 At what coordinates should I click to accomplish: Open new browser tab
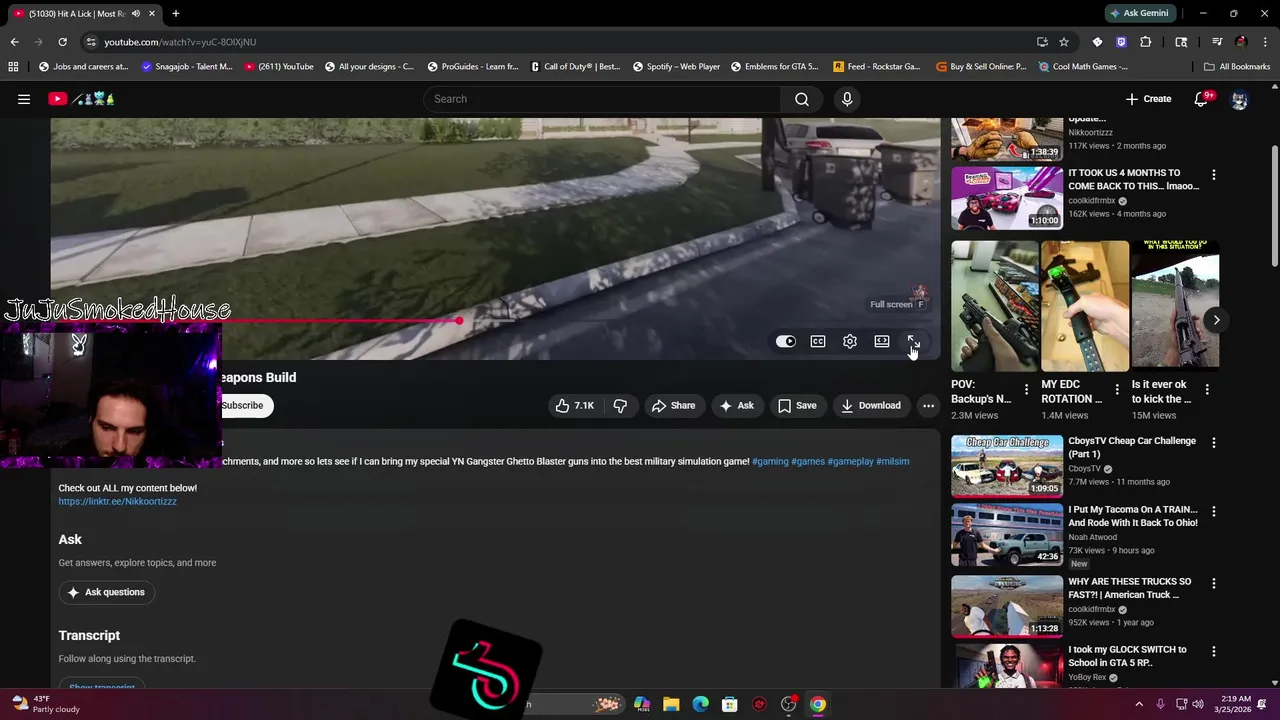pyautogui.click(x=175, y=14)
